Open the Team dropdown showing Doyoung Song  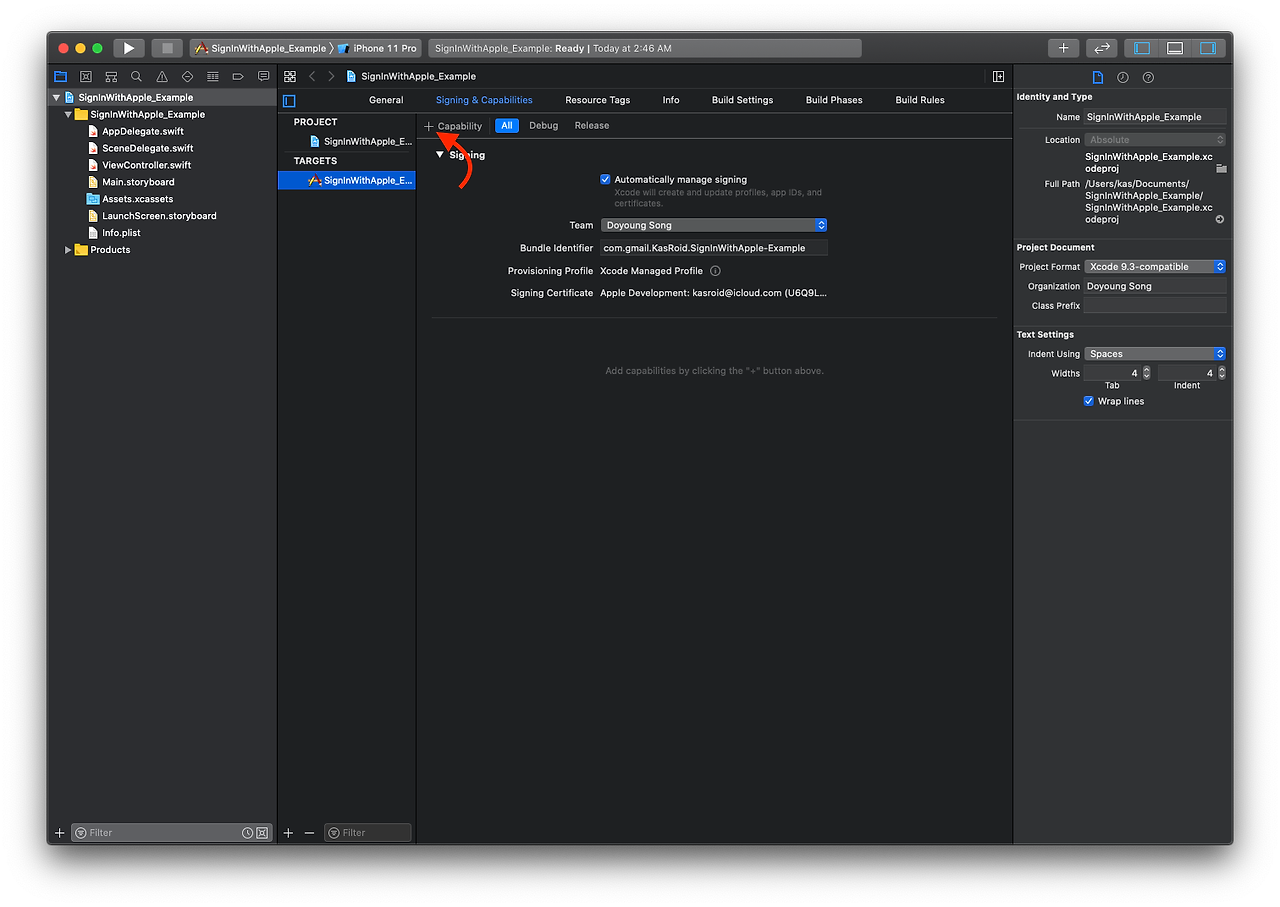[x=714, y=226]
